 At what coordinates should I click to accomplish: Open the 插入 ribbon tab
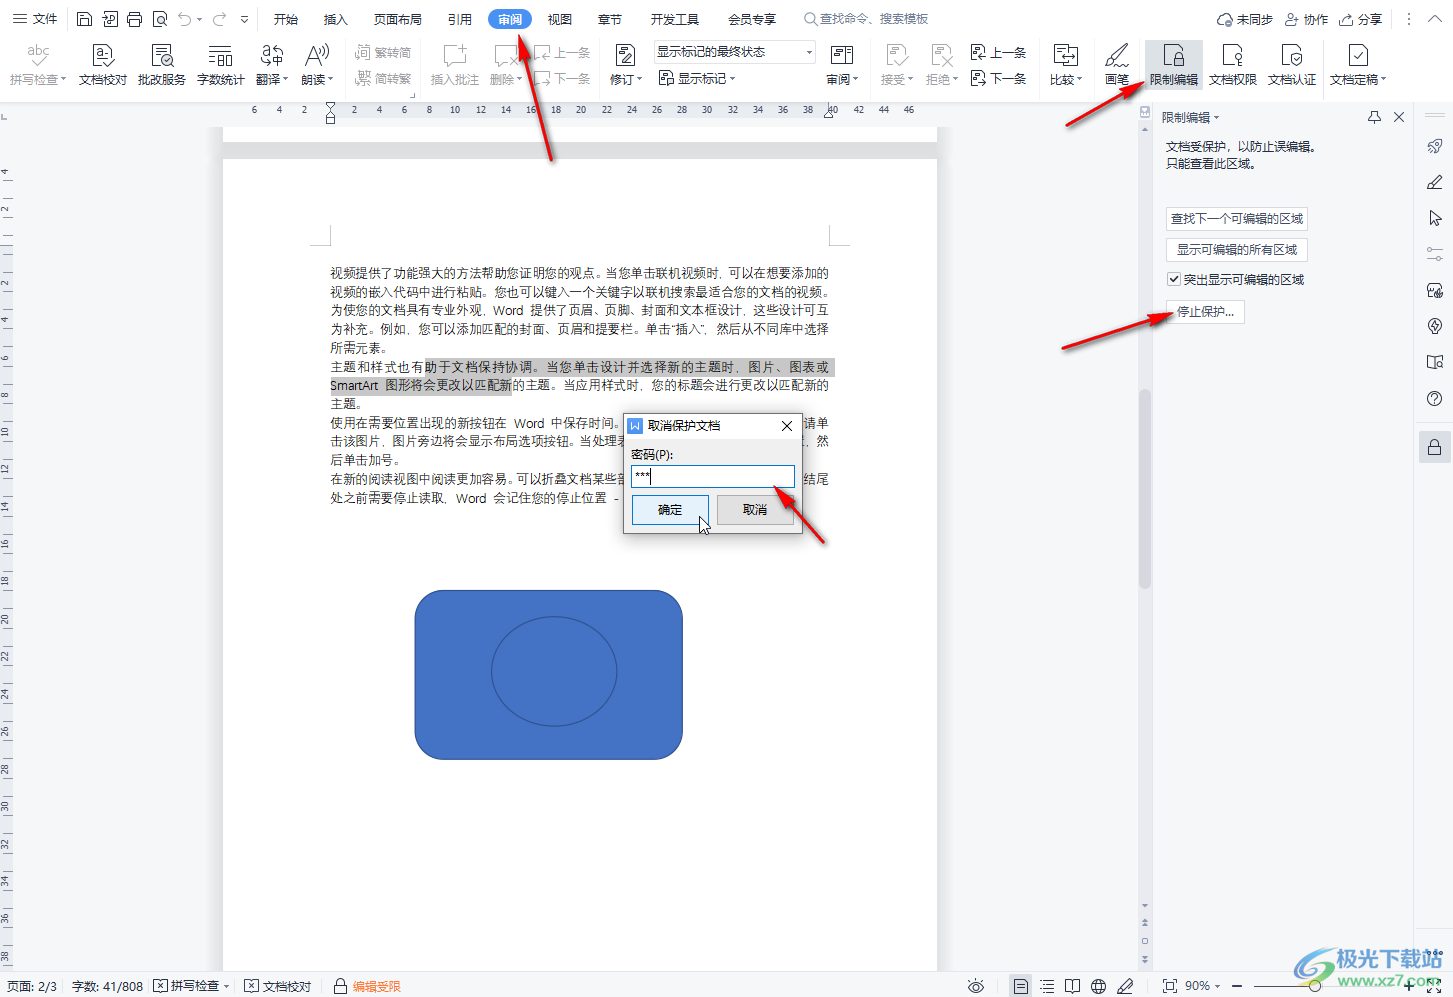pos(336,19)
